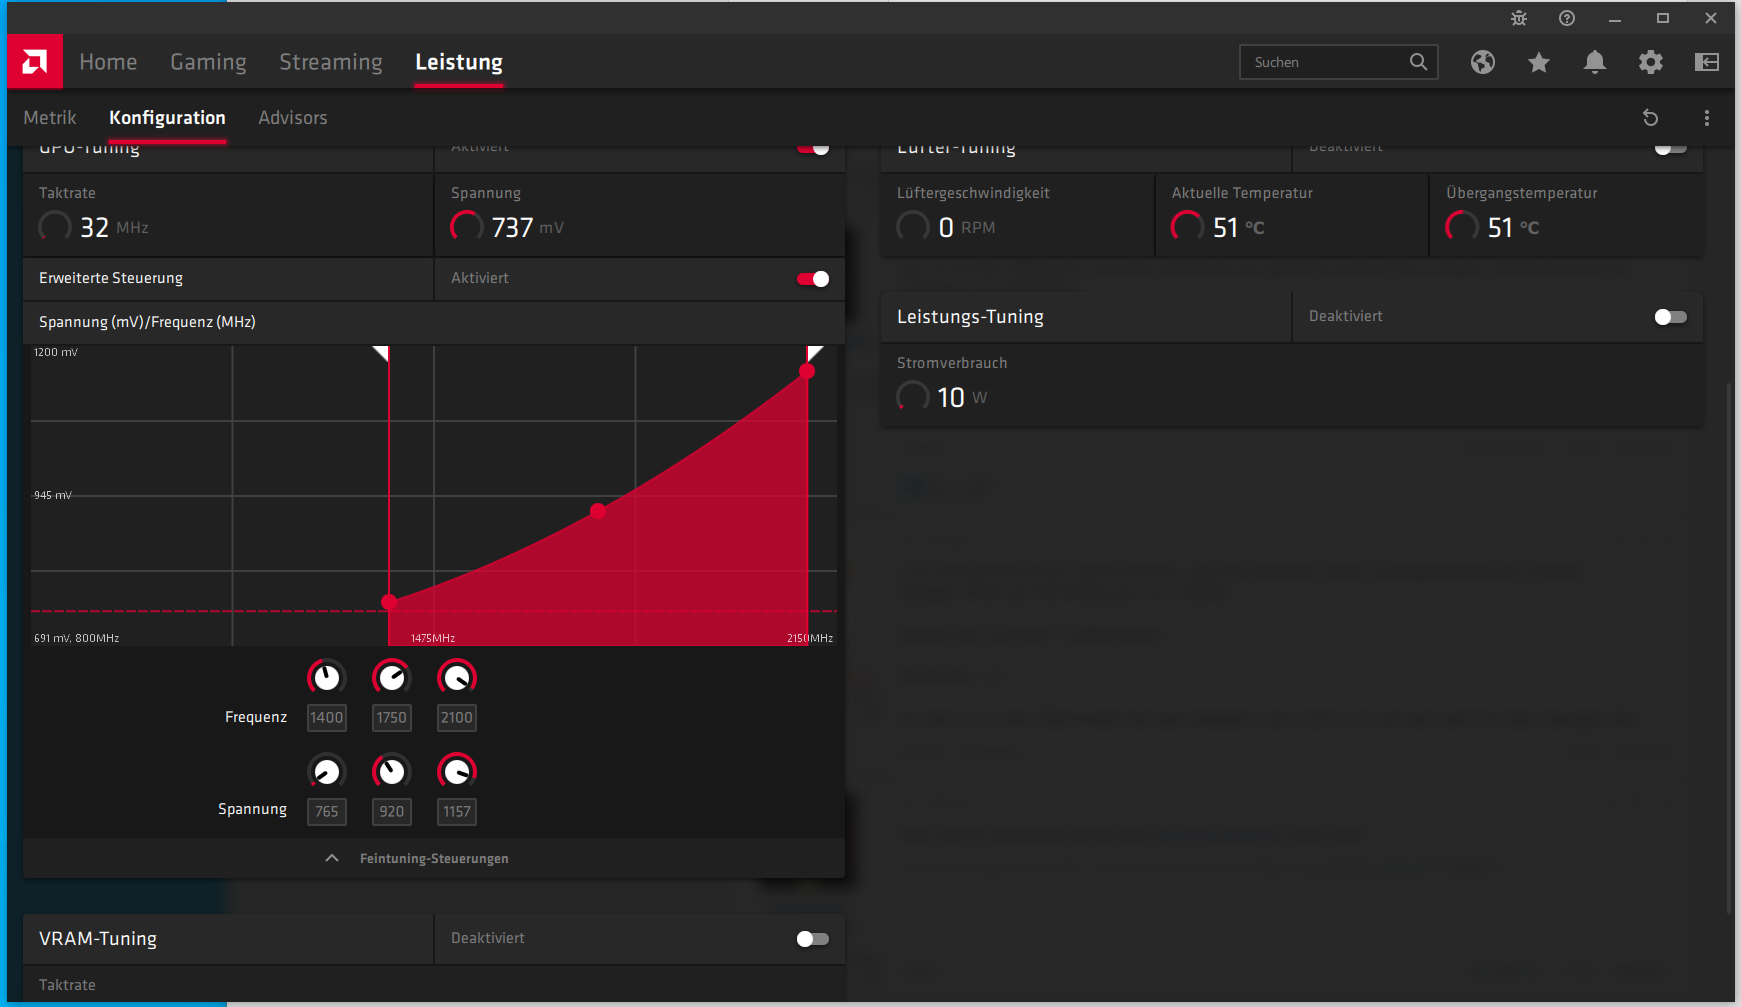Image resolution: width=1741 pixels, height=1007 pixels.
Task: Toggle the sidebar panel icon
Action: [x=1707, y=62]
